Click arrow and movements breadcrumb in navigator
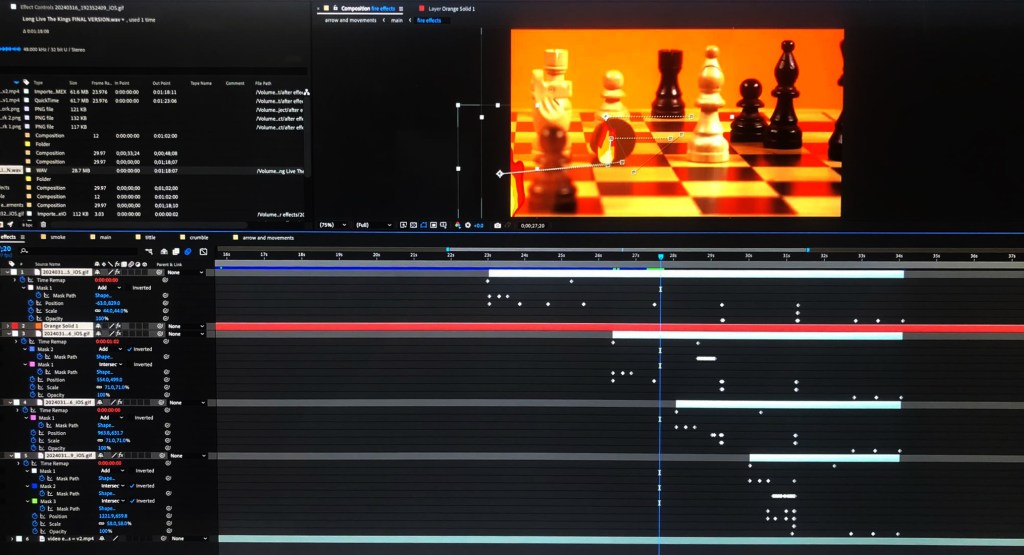 click(350, 20)
